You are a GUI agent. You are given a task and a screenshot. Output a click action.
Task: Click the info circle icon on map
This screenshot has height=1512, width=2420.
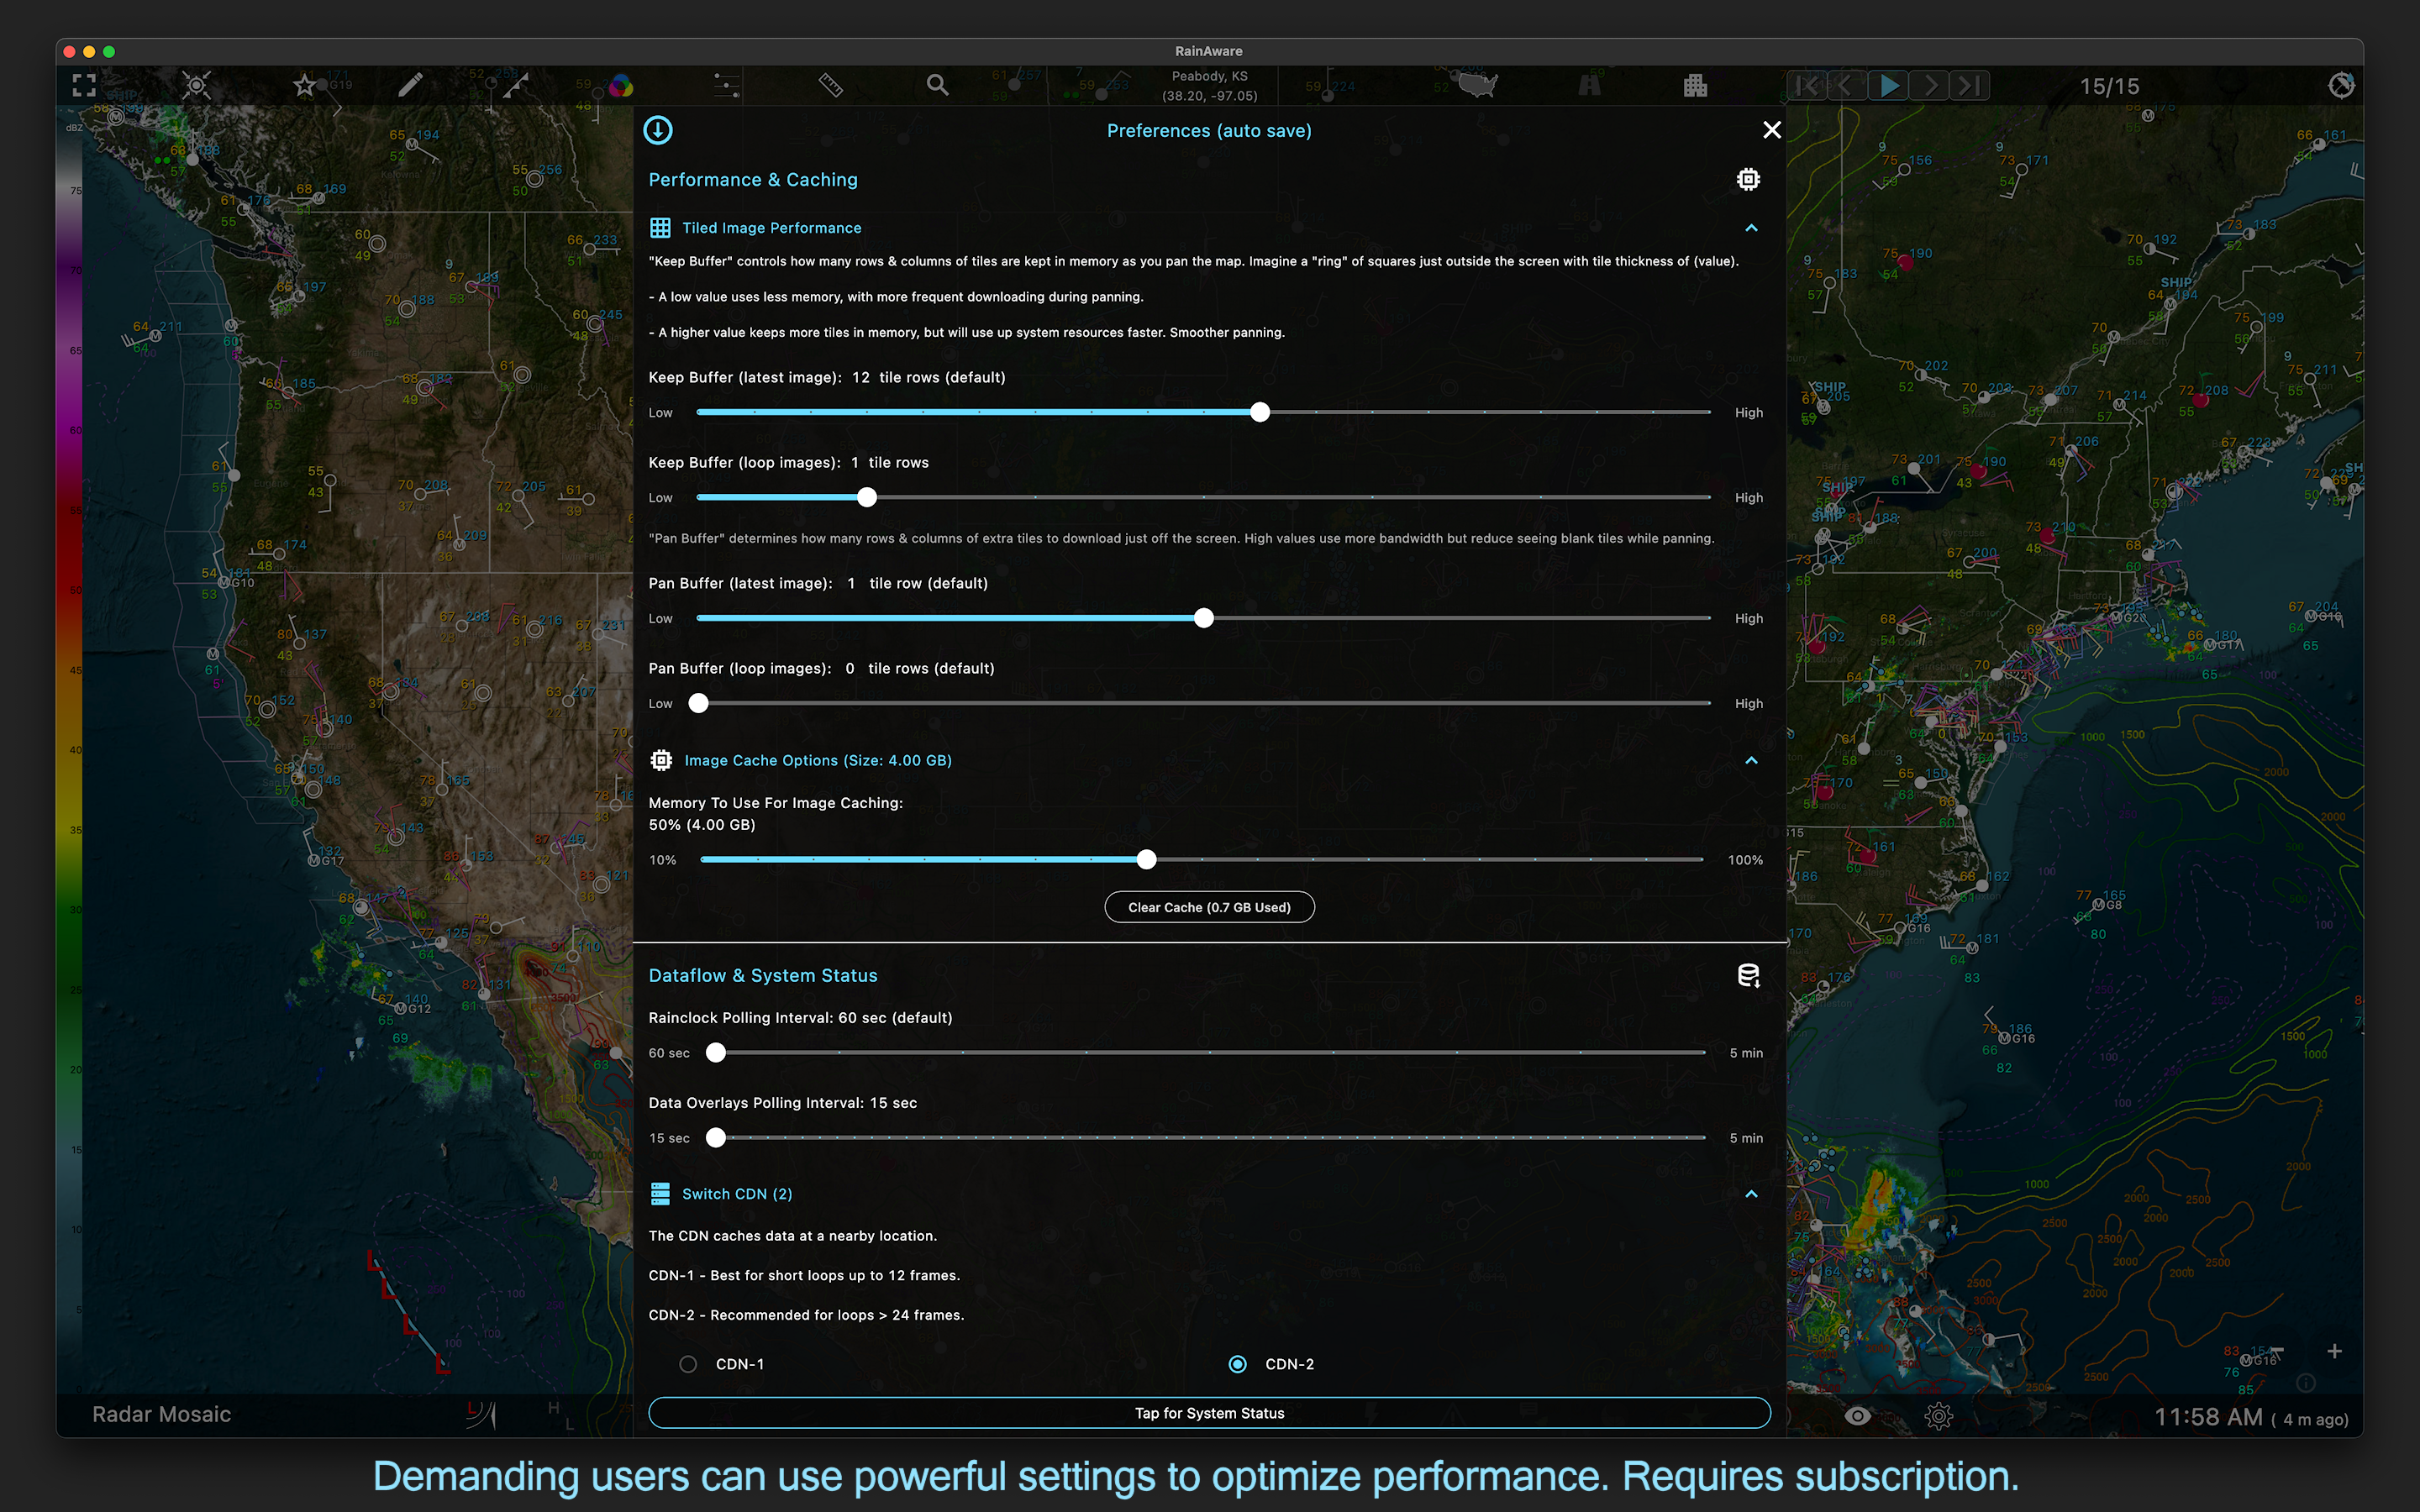[x=2306, y=1383]
